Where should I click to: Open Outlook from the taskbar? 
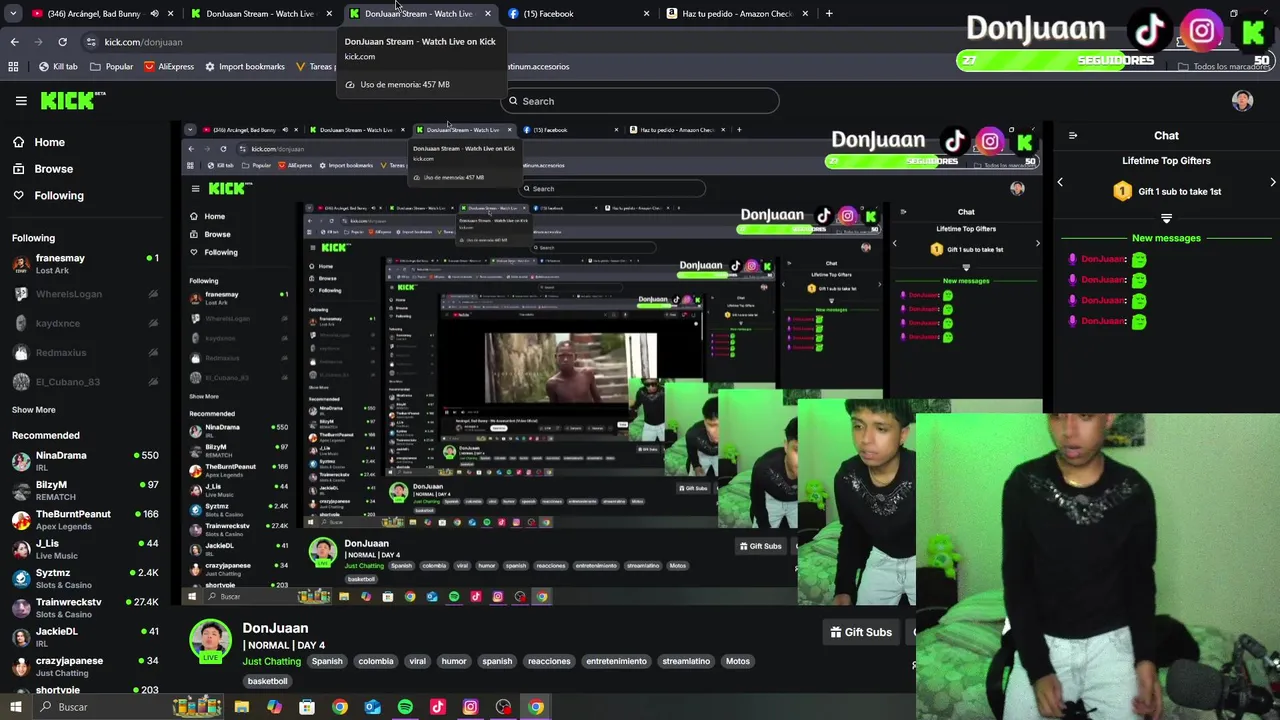(372, 707)
